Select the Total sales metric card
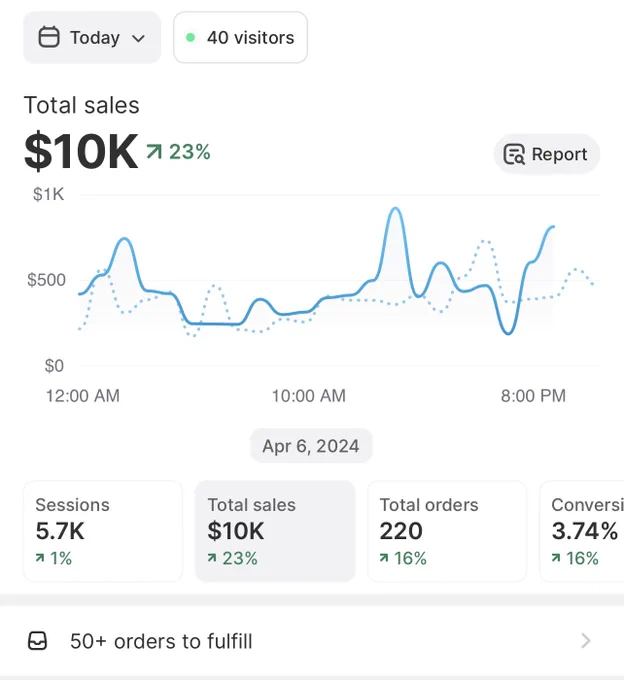The image size is (624, 680). pyautogui.click(x=275, y=531)
